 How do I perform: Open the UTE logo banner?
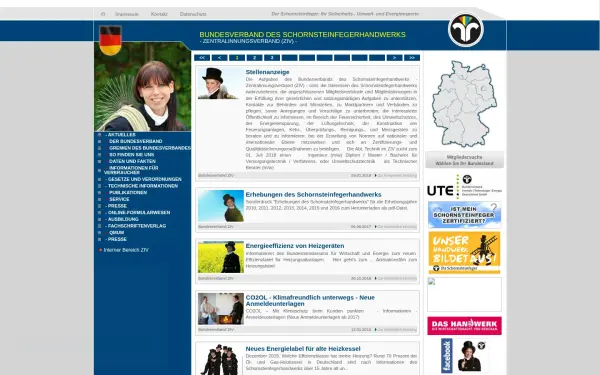465,186
